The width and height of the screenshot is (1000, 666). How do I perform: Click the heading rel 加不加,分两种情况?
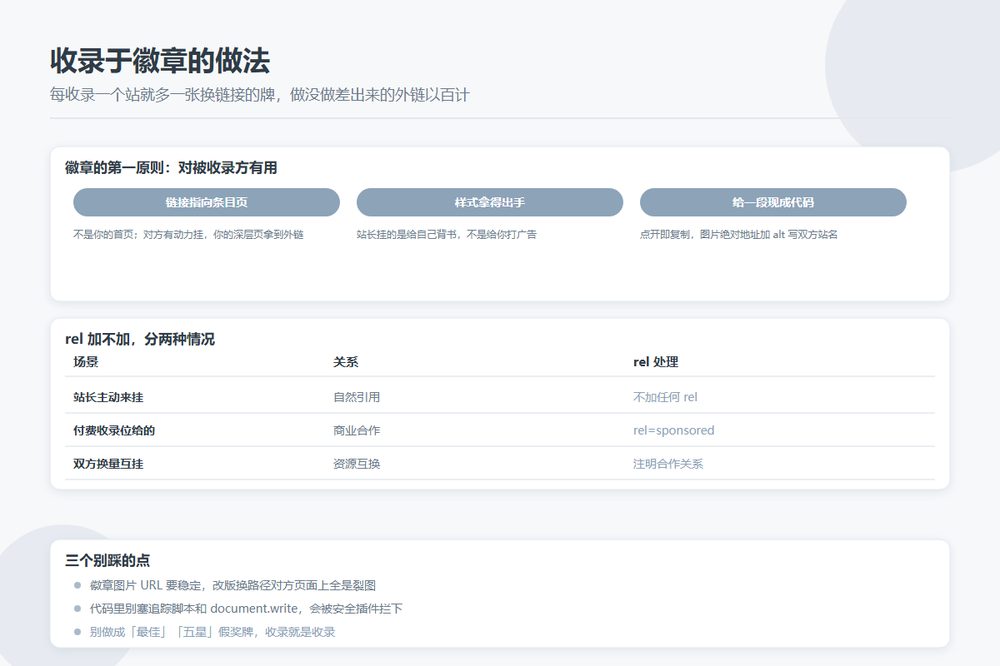[140, 339]
